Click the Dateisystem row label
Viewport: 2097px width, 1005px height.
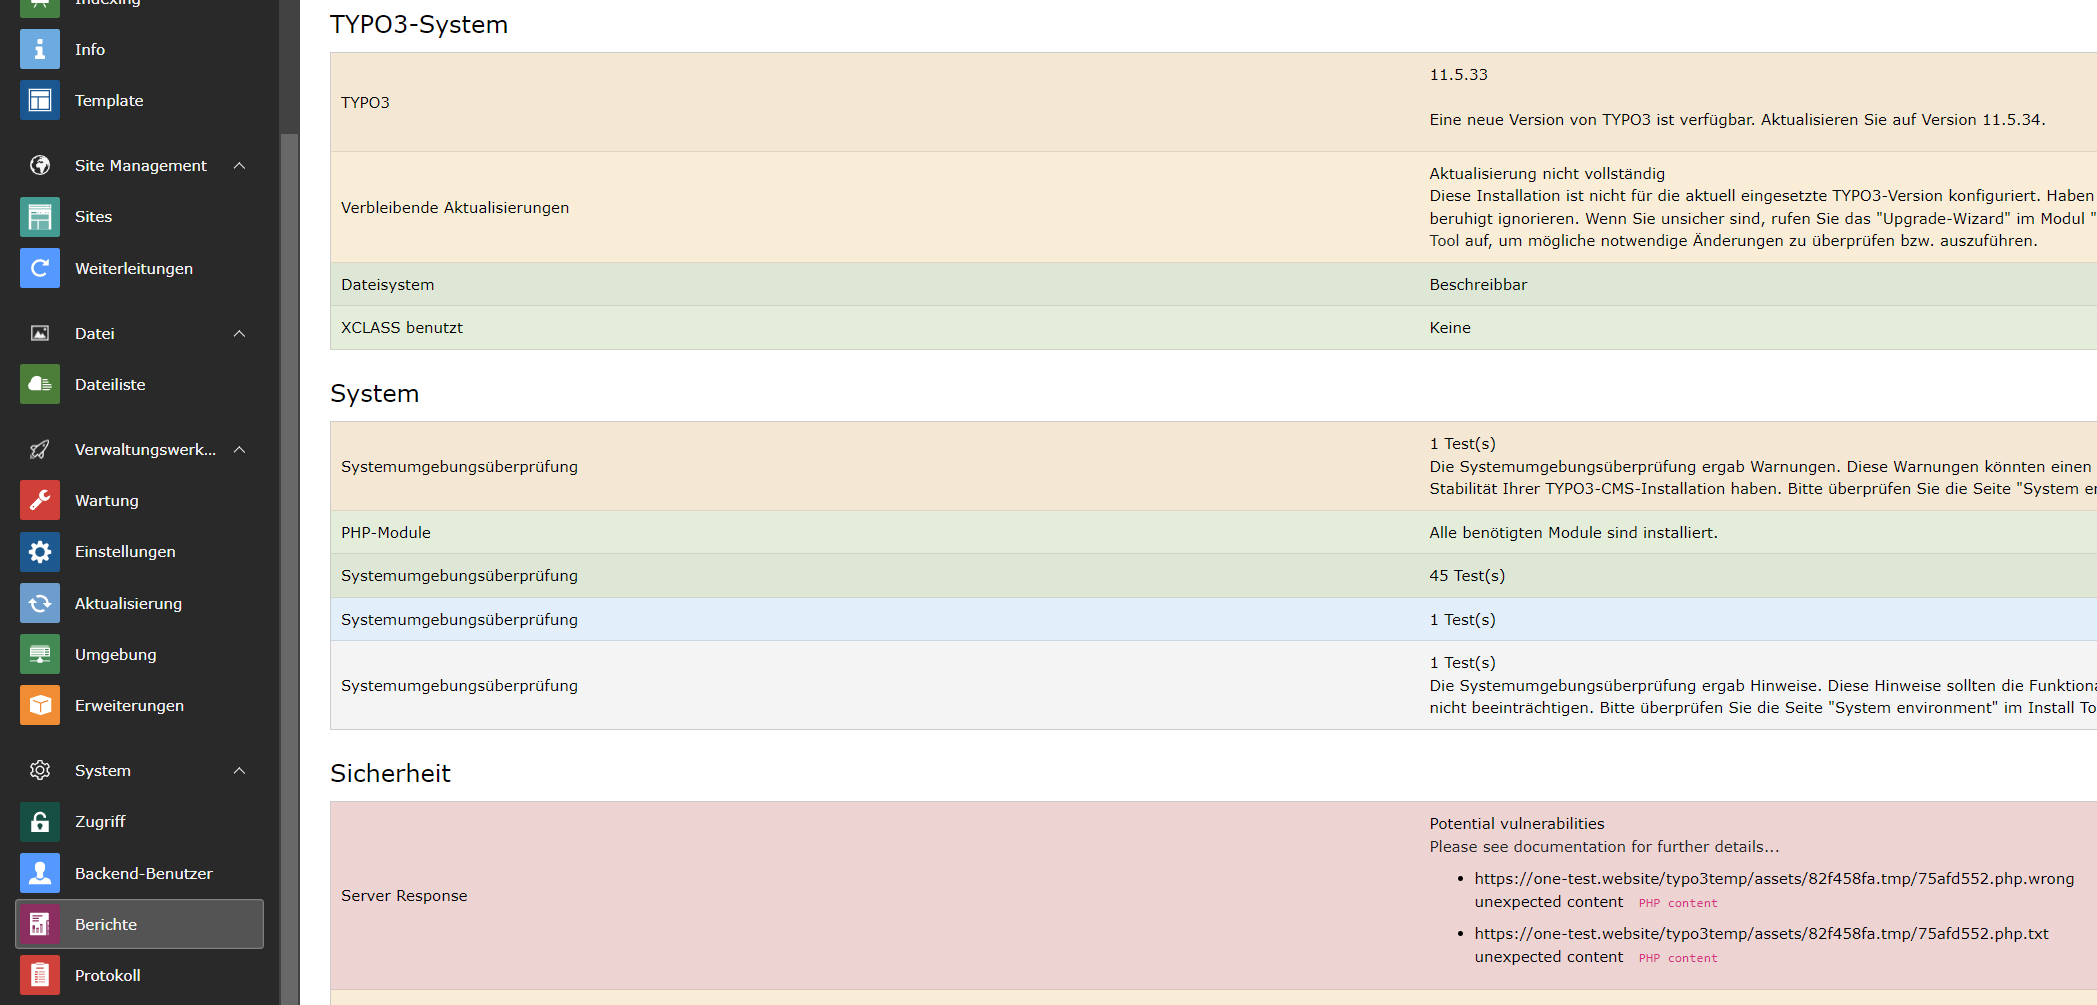(x=387, y=284)
